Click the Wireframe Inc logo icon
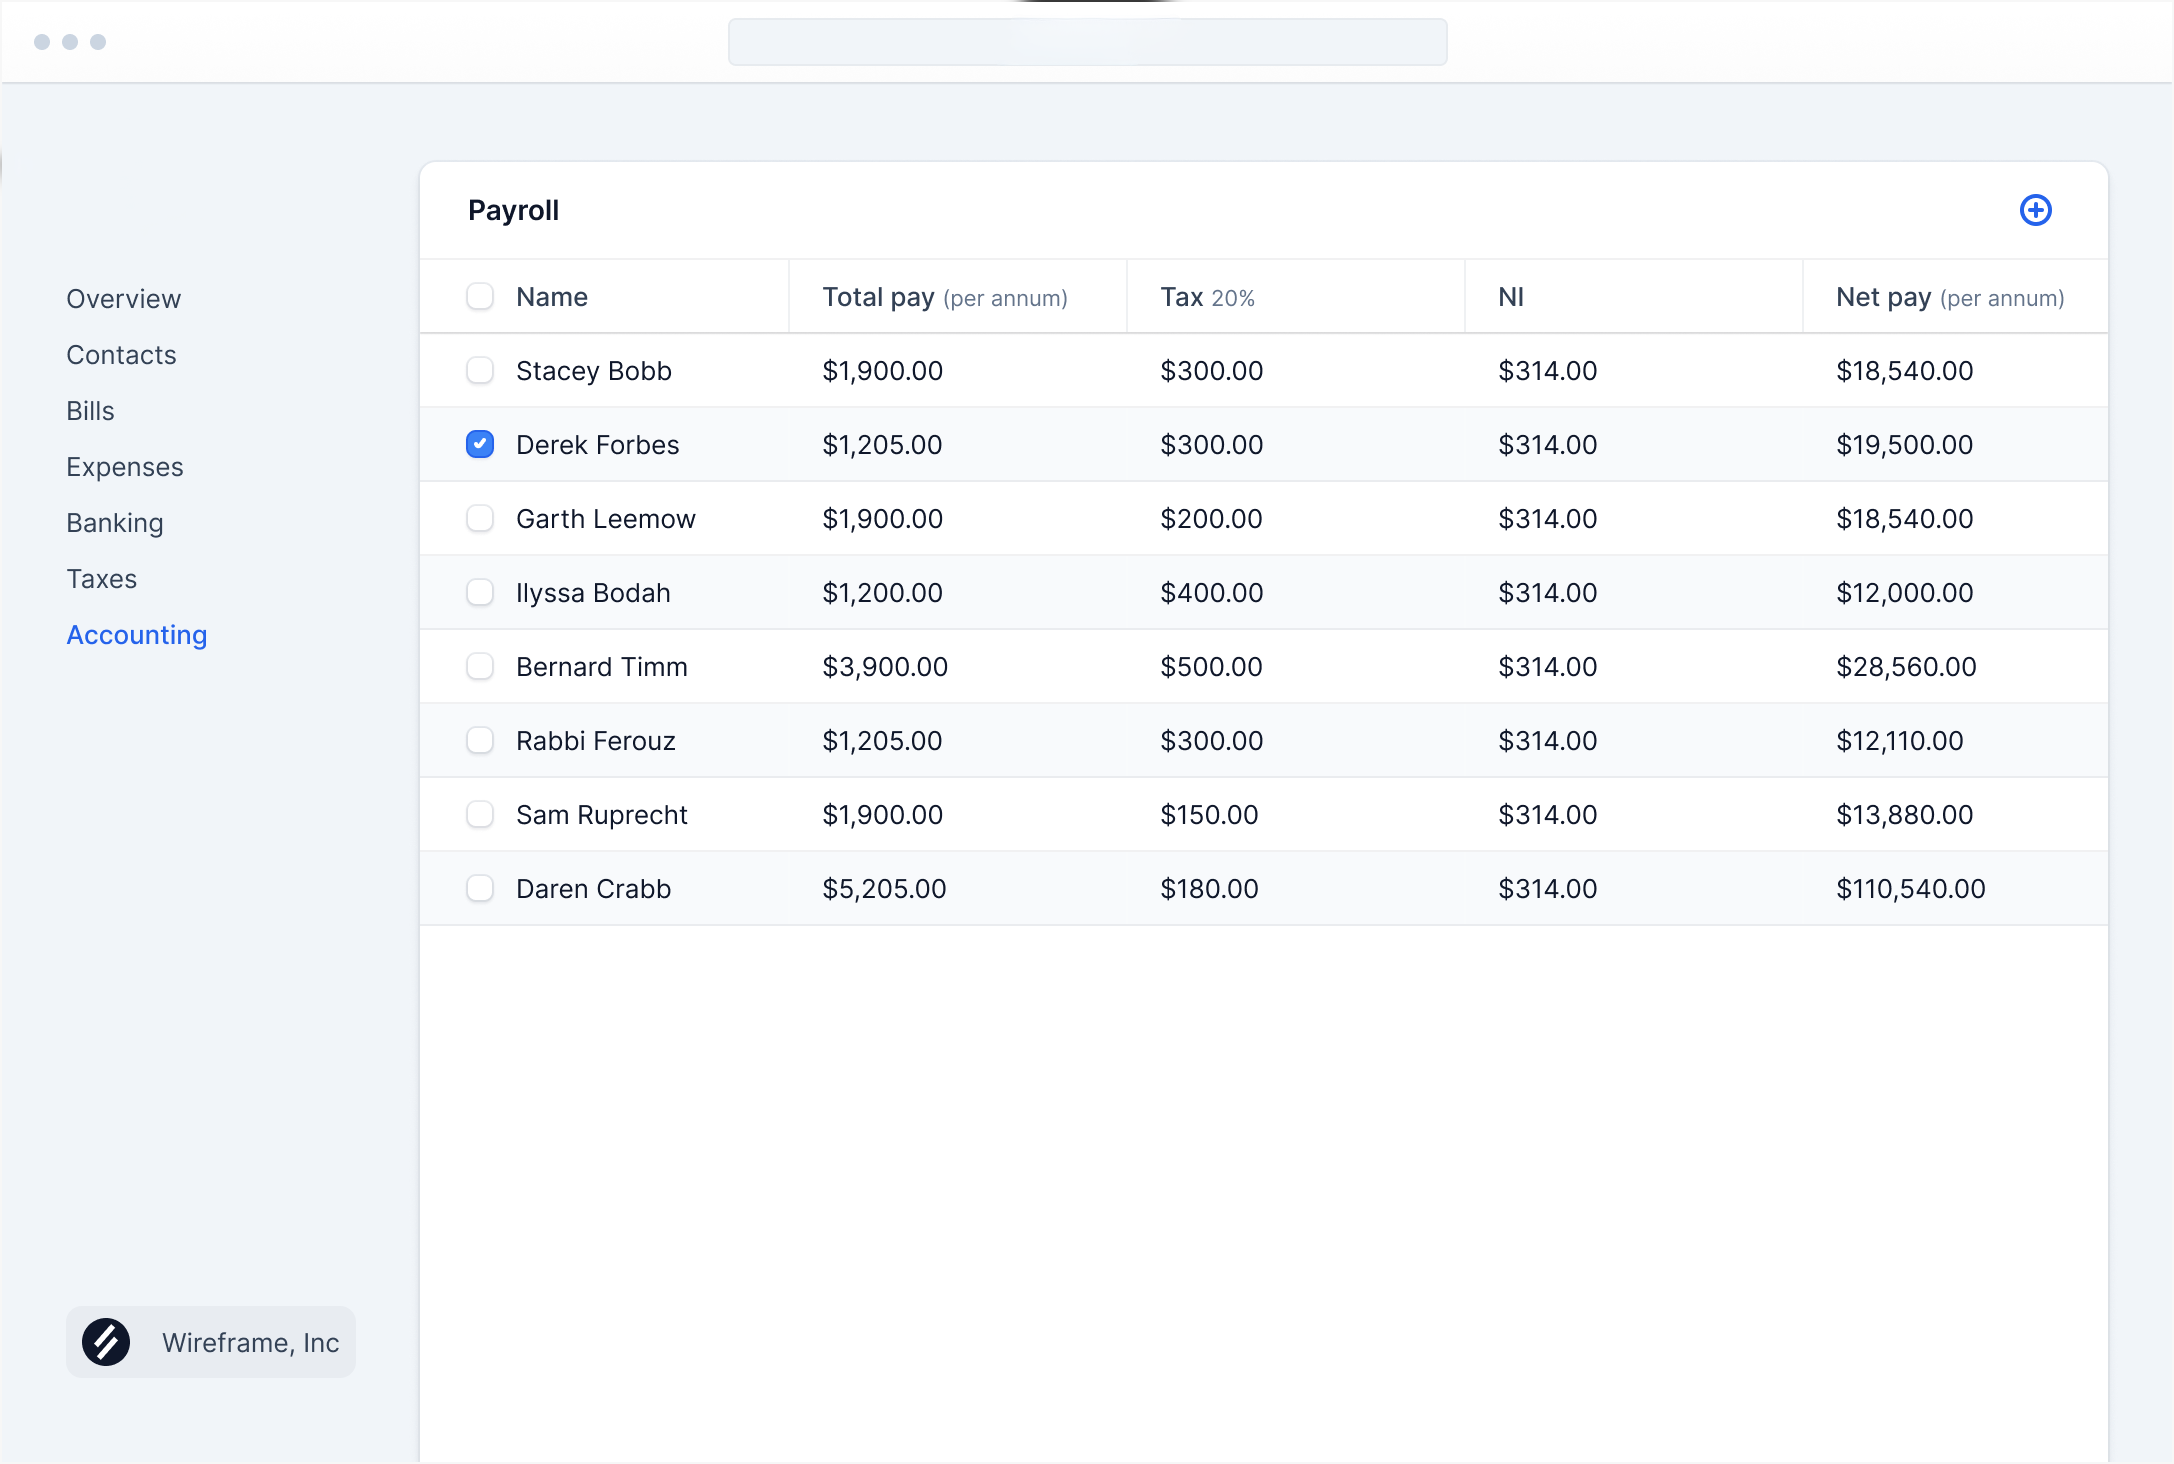 (106, 1342)
